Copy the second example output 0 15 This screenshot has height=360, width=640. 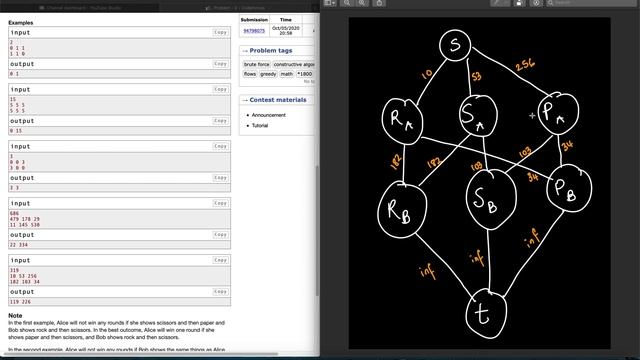220,120
